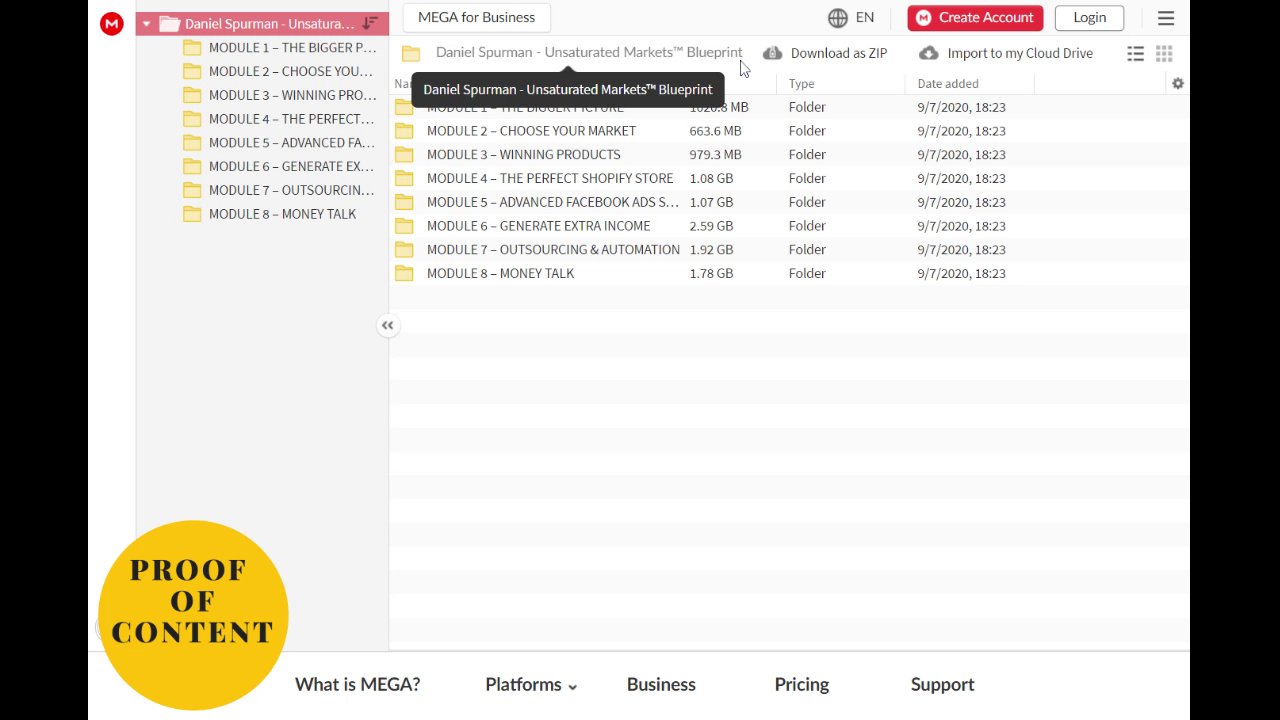Click the Create Account button's MEGA icon
This screenshot has height=720, width=1280.
click(923, 18)
